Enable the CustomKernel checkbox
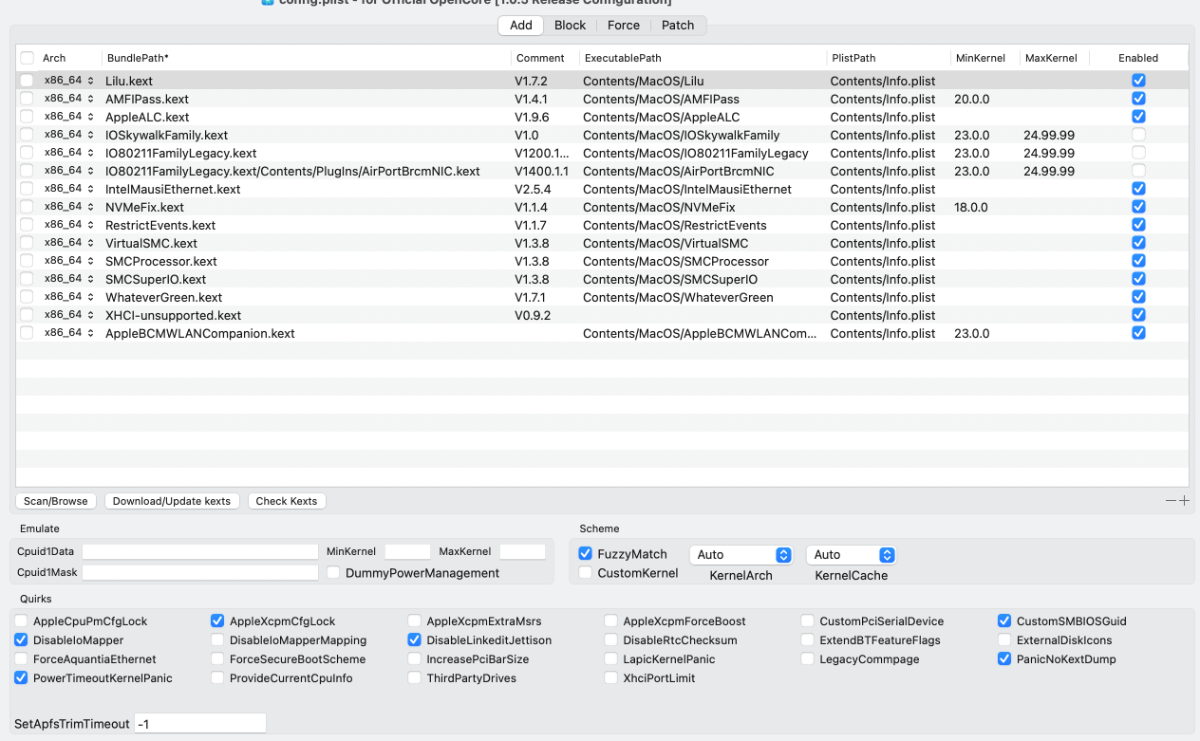The image size is (1200, 741). coord(586,573)
